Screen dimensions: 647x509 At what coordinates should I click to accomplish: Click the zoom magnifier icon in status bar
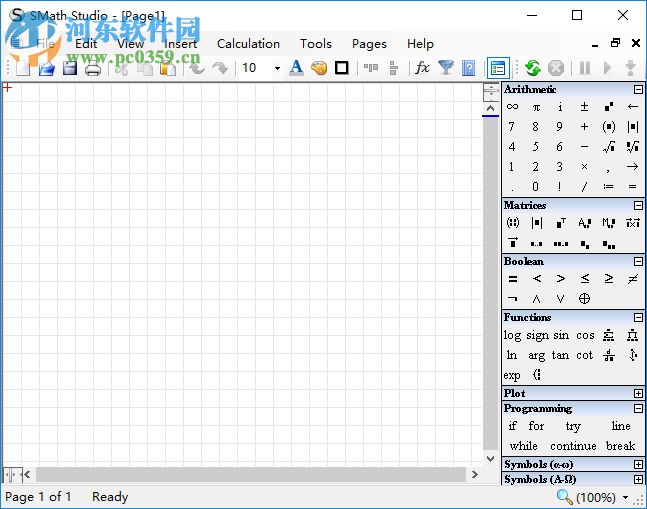(564, 497)
